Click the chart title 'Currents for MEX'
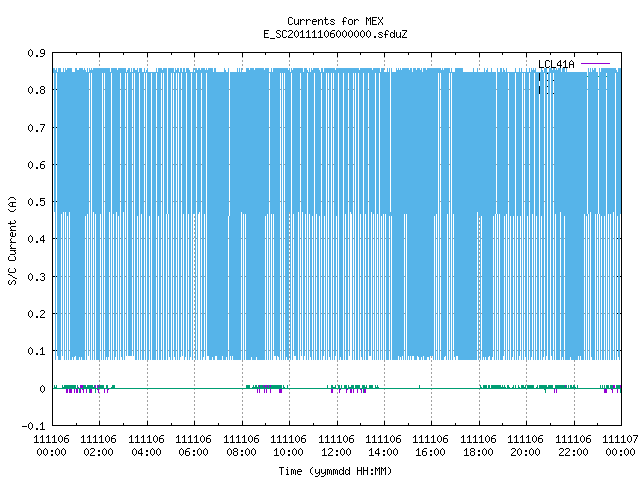This screenshot has height=480, width=640. click(x=335, y=21)
